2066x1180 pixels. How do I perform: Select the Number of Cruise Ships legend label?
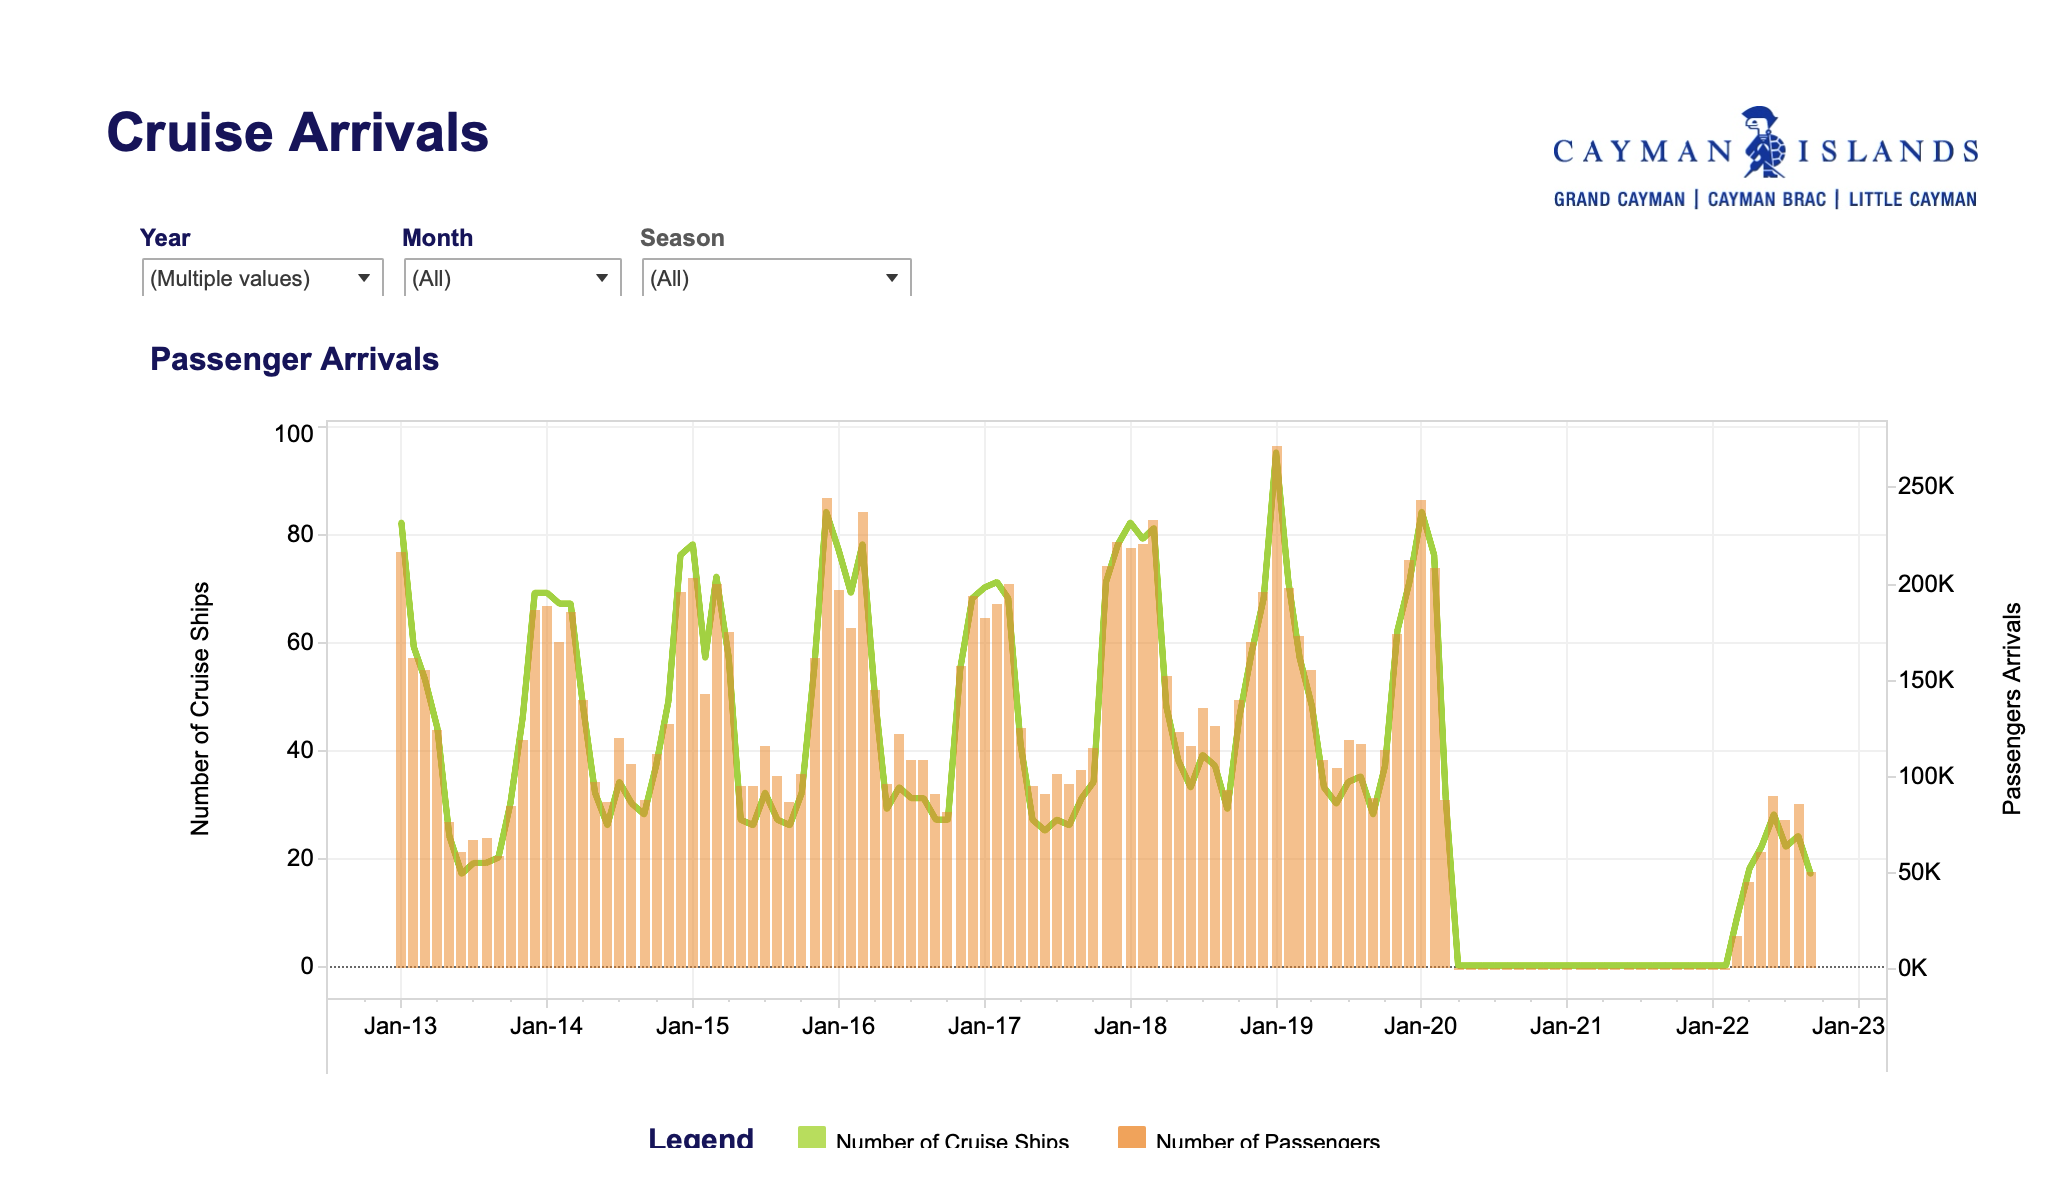(952, 1141)
